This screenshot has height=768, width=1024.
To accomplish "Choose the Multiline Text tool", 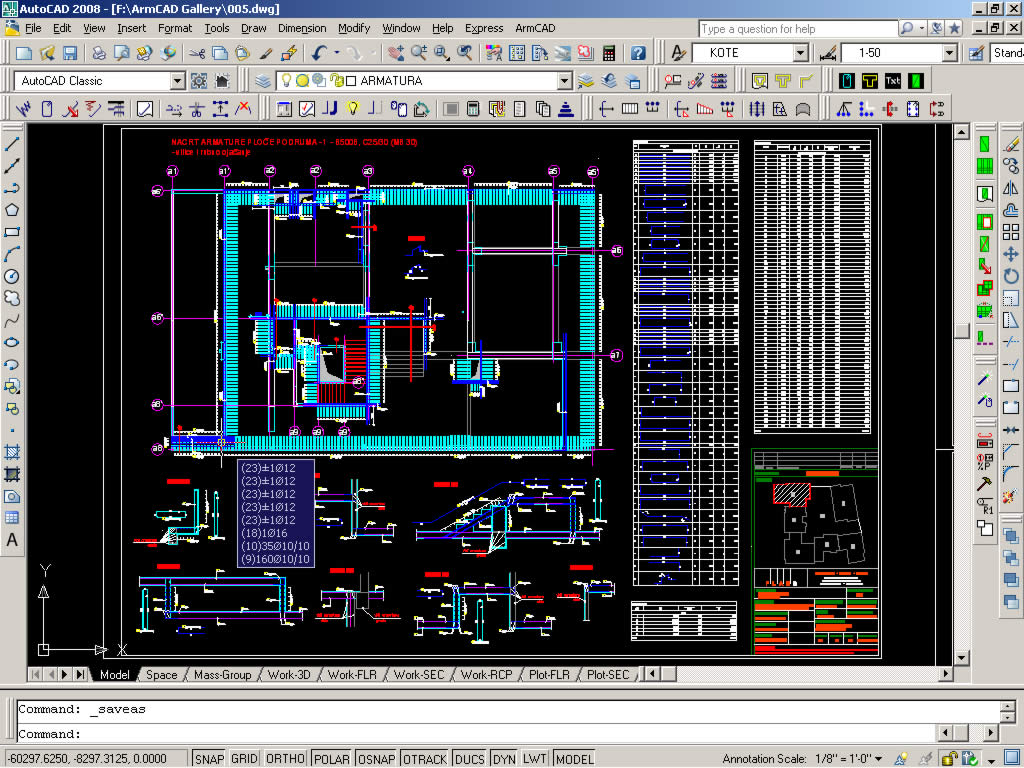I will point(13,540).
